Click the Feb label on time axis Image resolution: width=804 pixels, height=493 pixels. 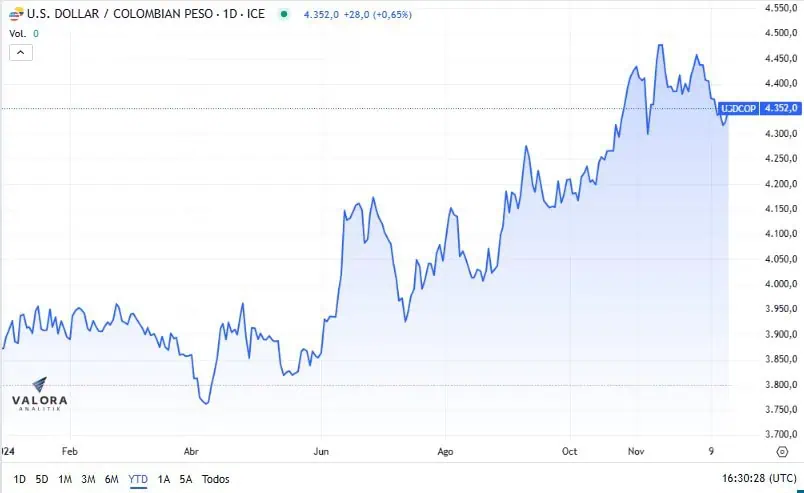click(70, 451)
